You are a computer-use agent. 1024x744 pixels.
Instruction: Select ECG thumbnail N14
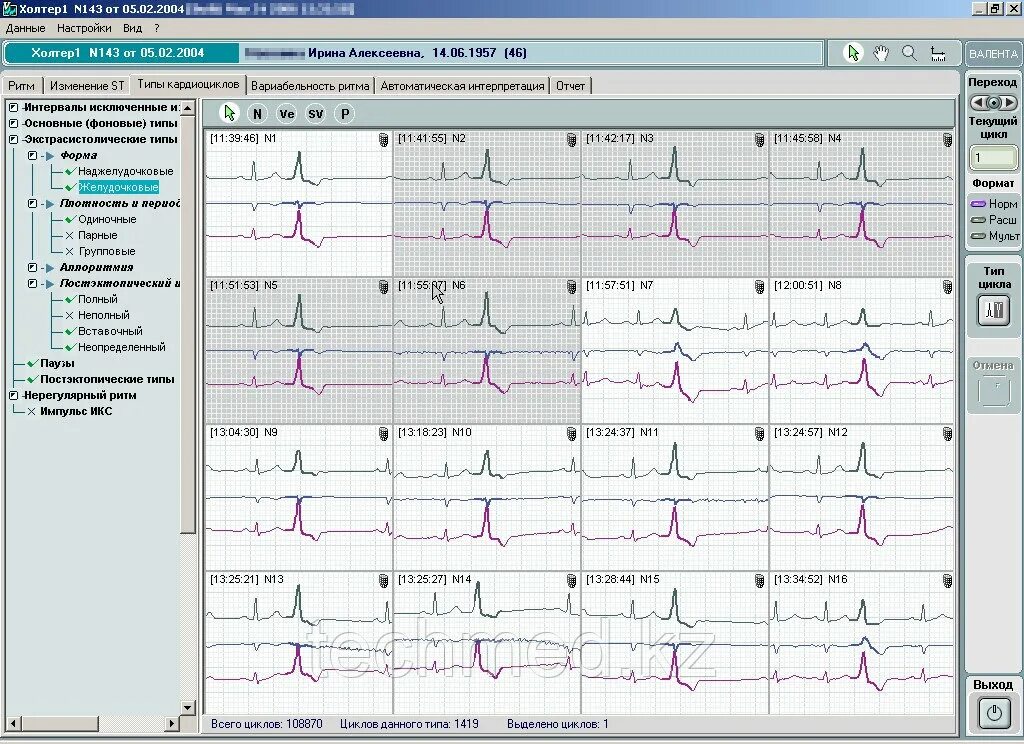[487, 643]
